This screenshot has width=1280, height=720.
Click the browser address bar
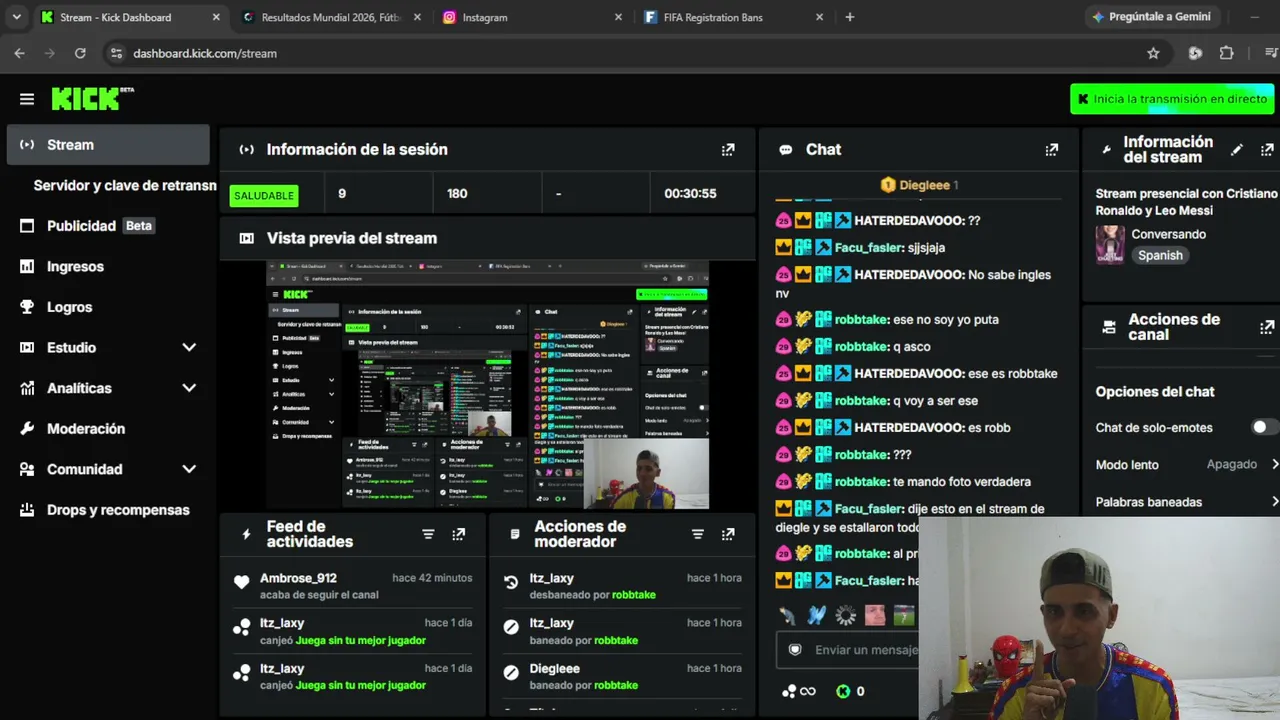point(630,53)
